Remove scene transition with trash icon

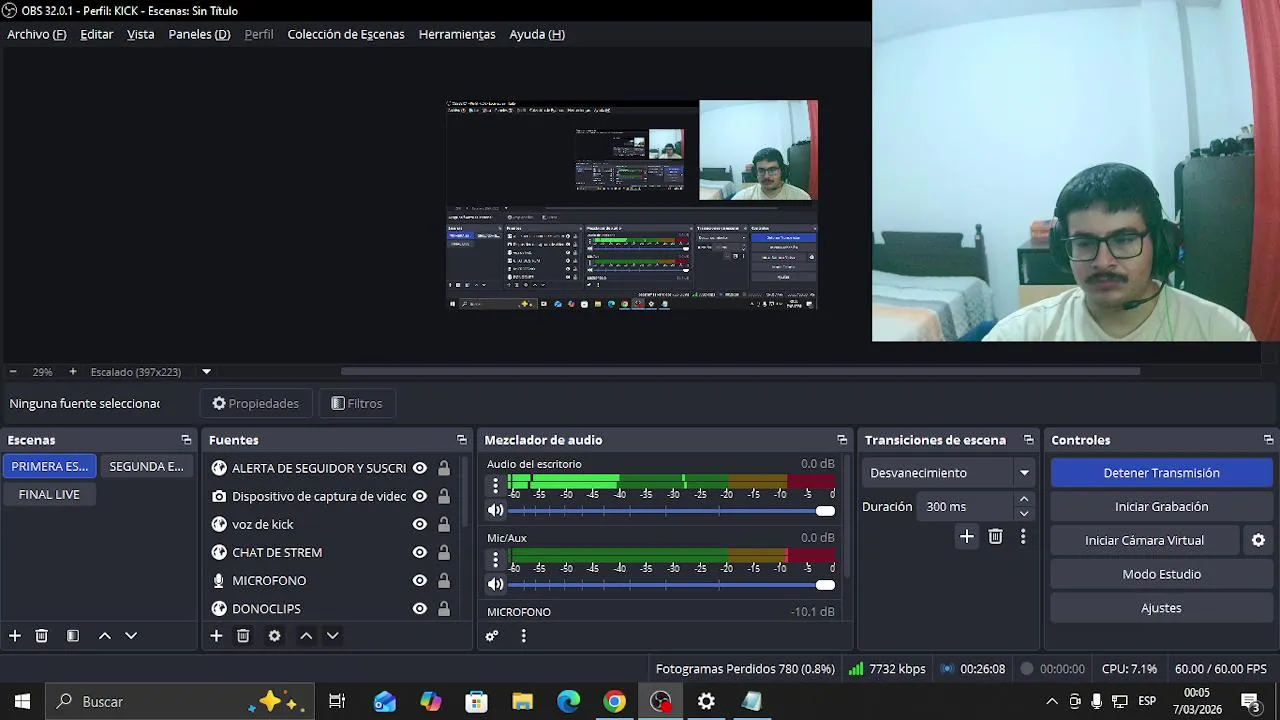(x=995, y=537)
